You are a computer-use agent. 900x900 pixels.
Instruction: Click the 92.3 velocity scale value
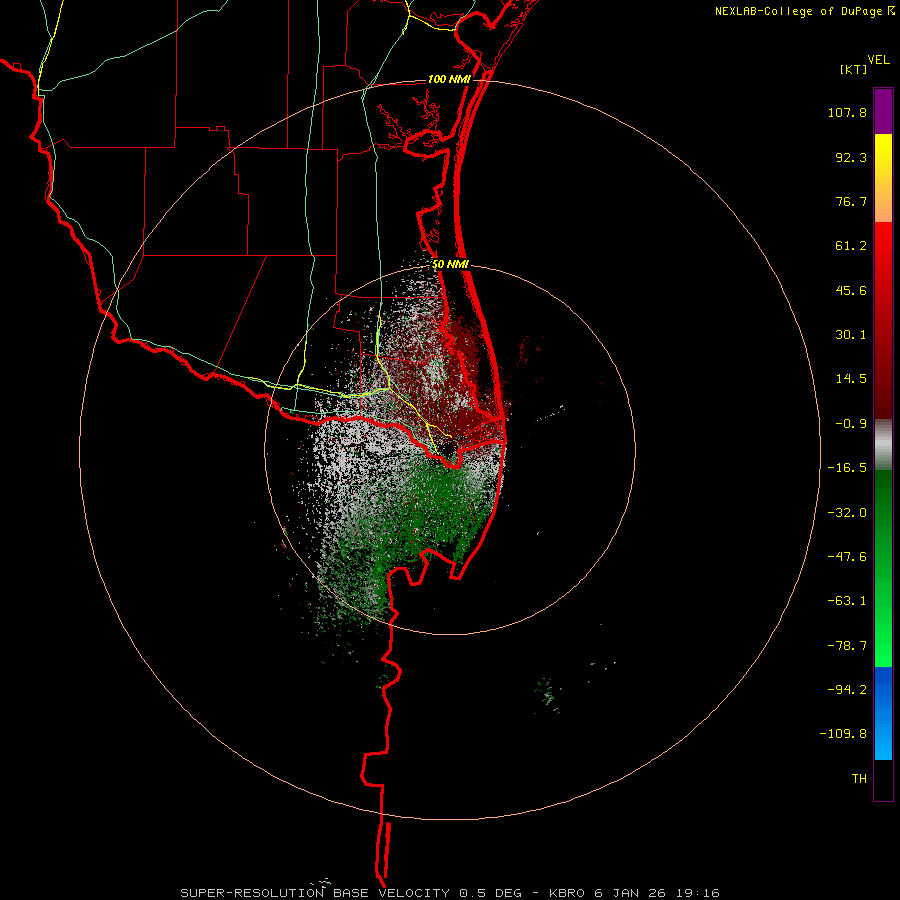[851, 157]
